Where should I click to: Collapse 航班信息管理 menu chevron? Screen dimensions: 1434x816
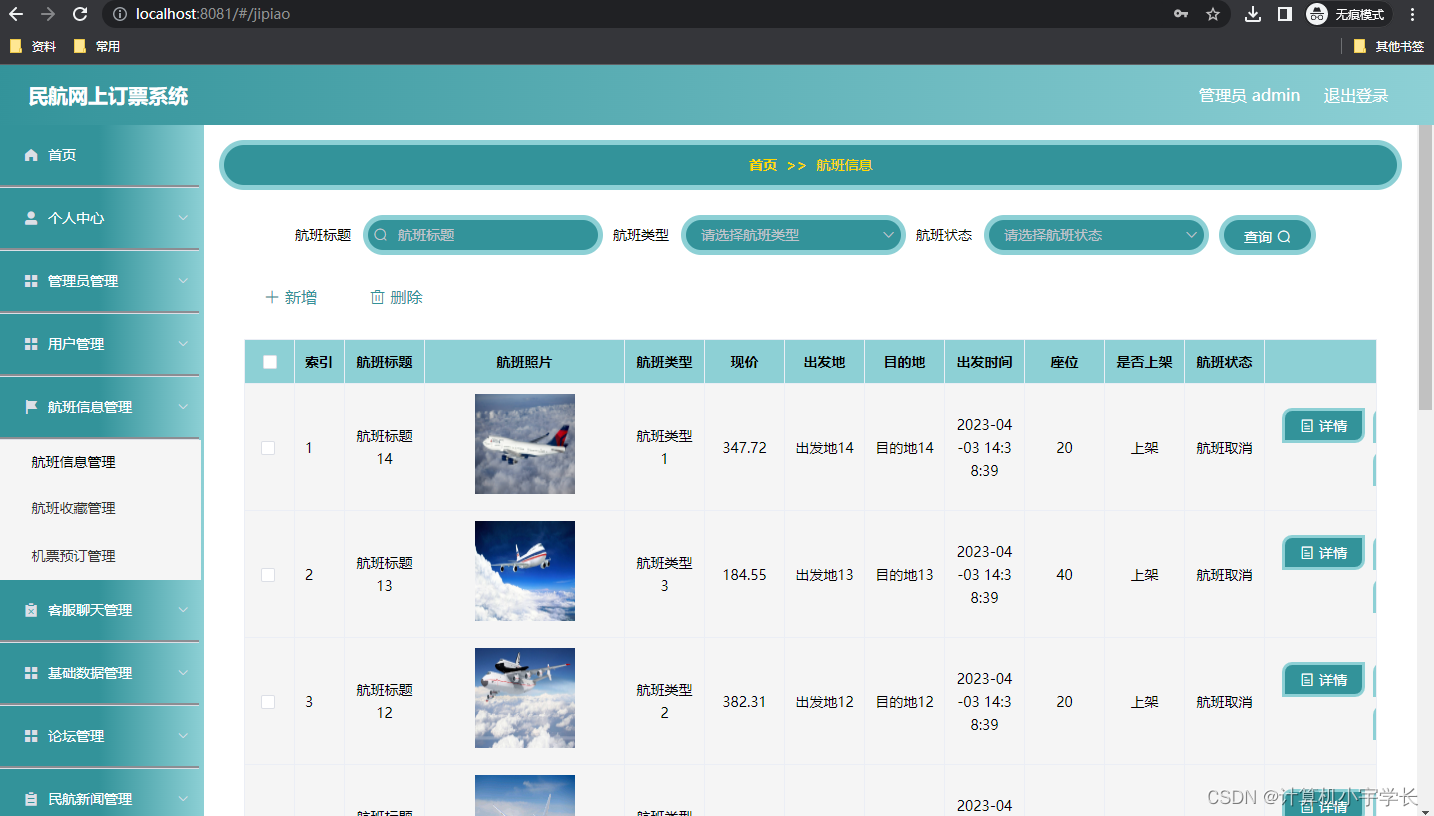[183, 407]
